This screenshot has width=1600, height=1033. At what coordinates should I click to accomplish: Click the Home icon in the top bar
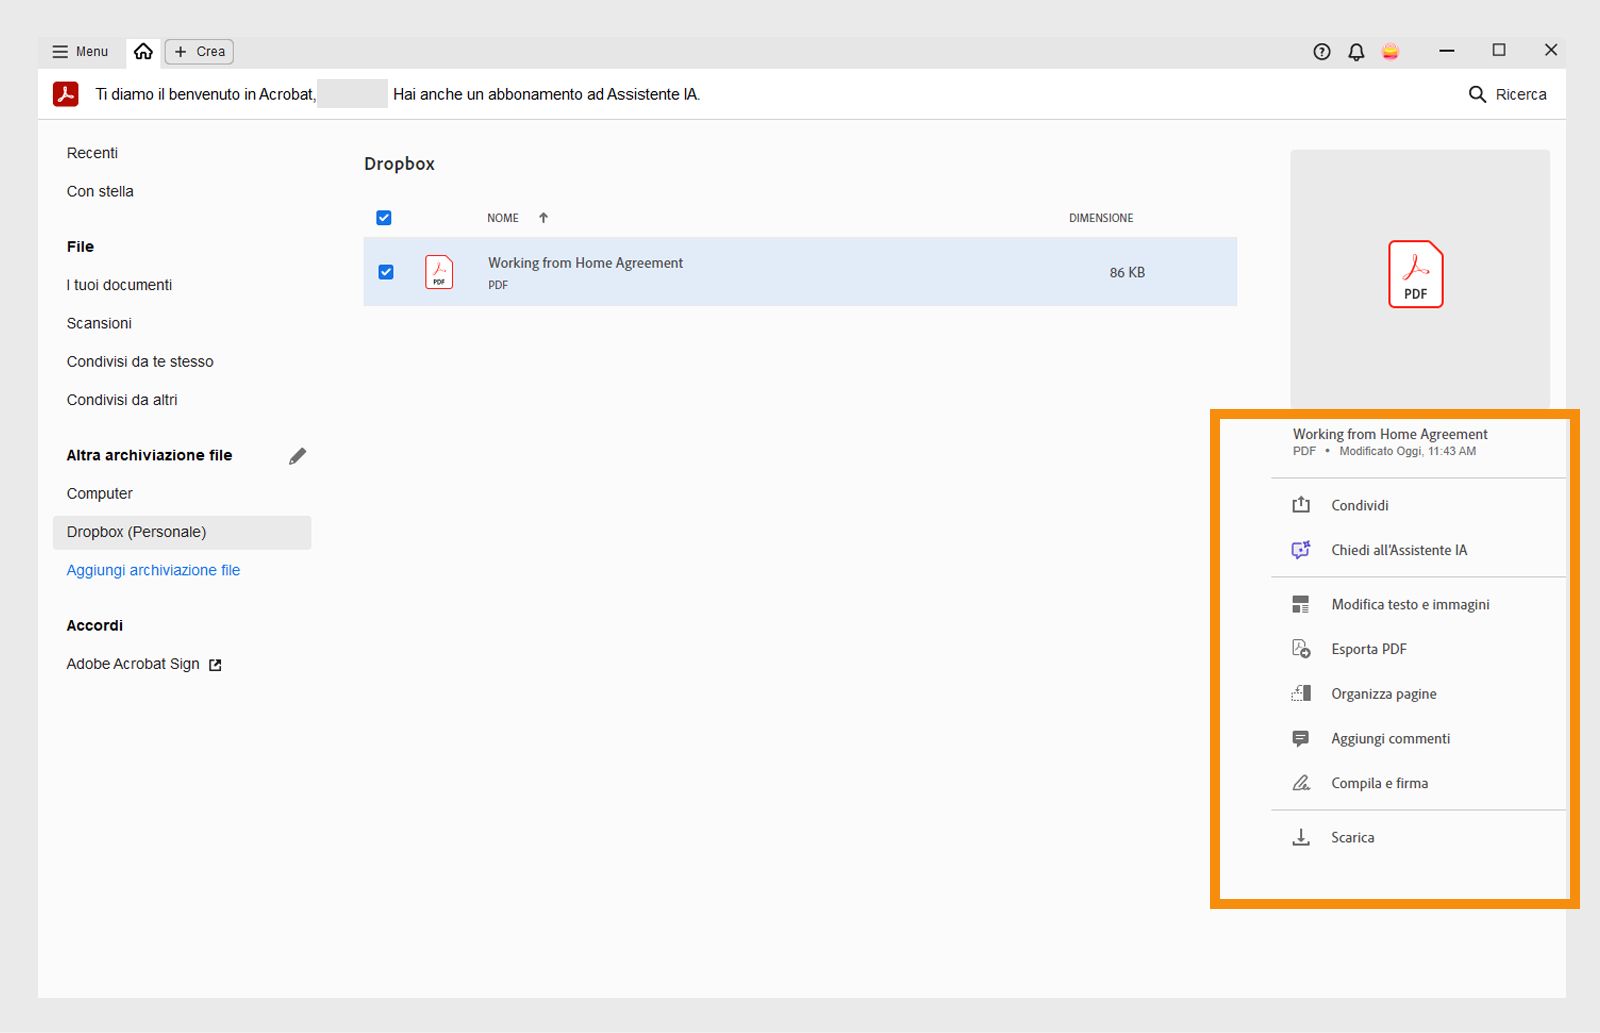click(144, 51)
